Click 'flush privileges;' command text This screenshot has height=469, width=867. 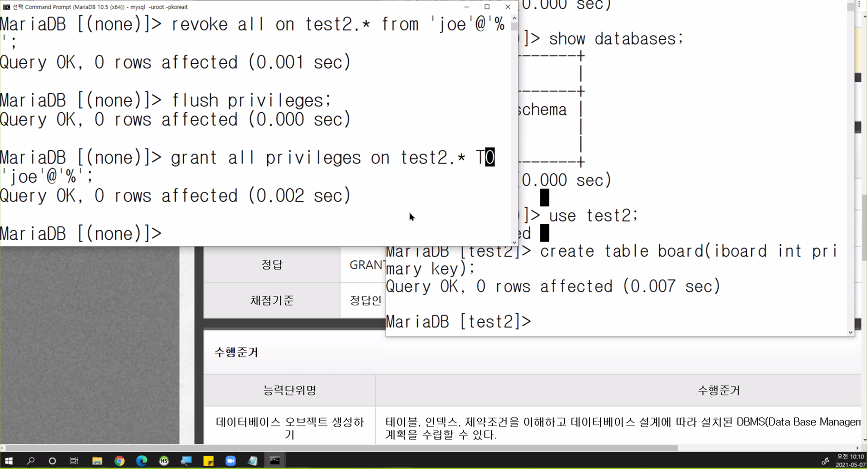point(251,101)
